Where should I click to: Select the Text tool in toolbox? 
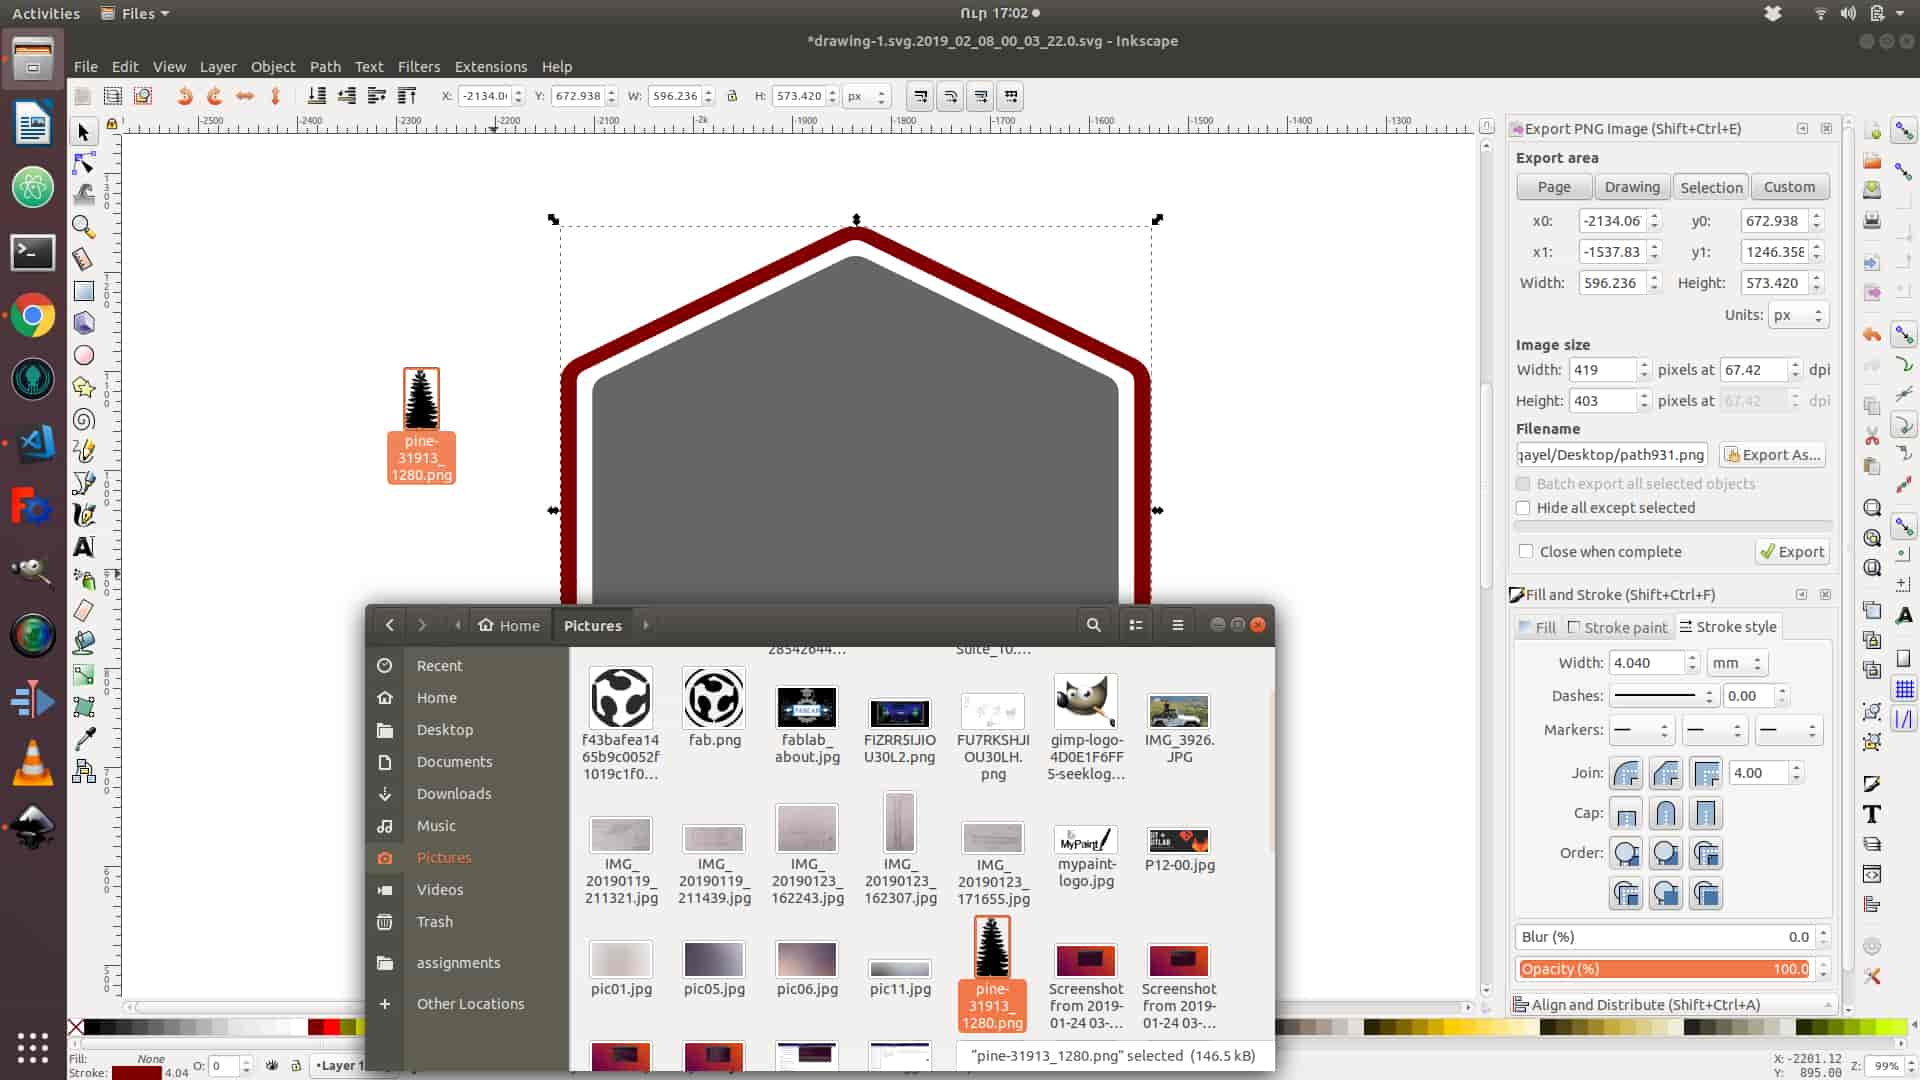click(83, 547)
